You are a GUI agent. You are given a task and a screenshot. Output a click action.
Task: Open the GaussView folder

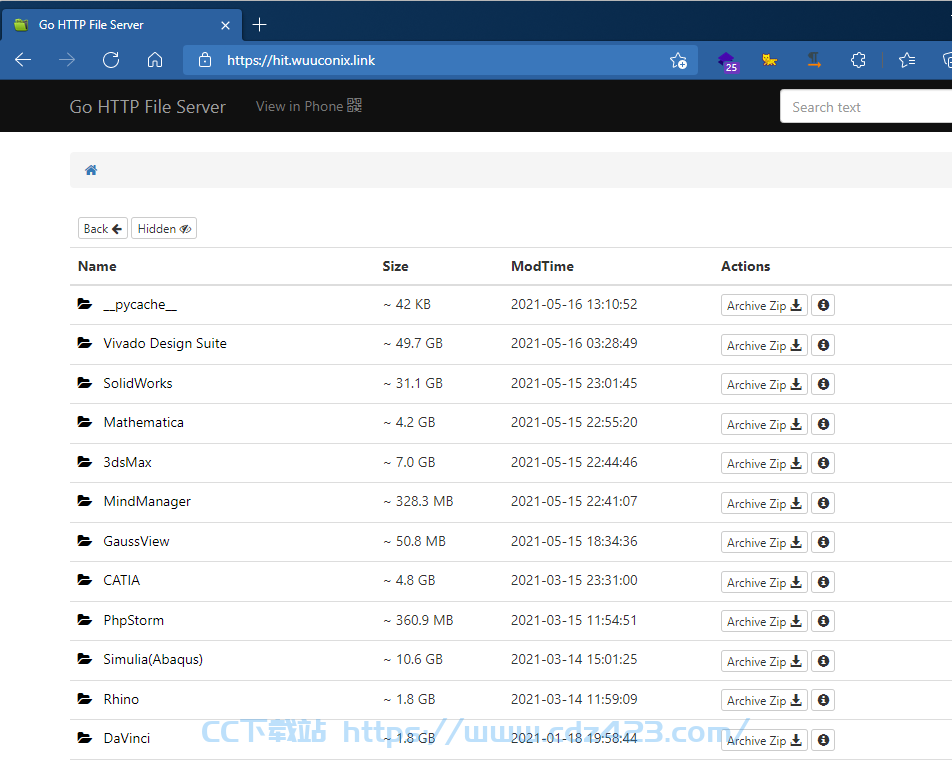point(136,541)
